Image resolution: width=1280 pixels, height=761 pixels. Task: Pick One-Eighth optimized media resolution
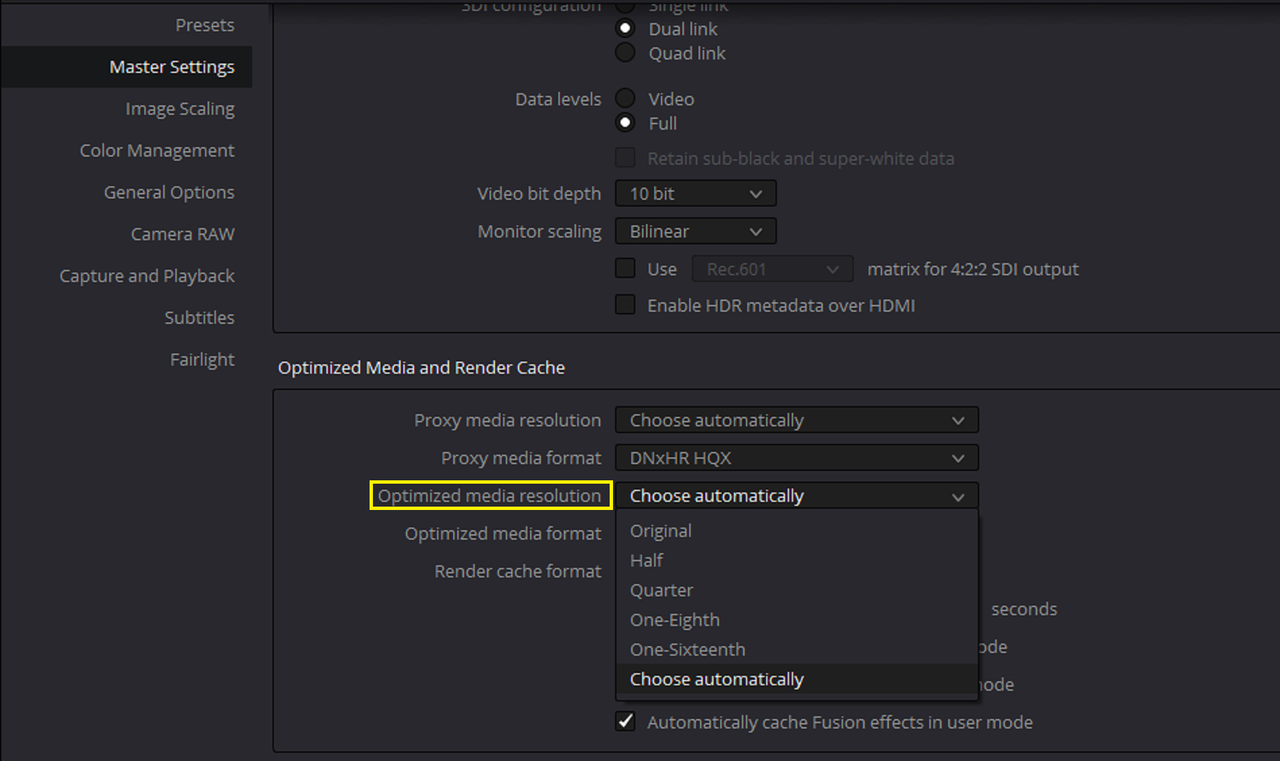point(797,620)
